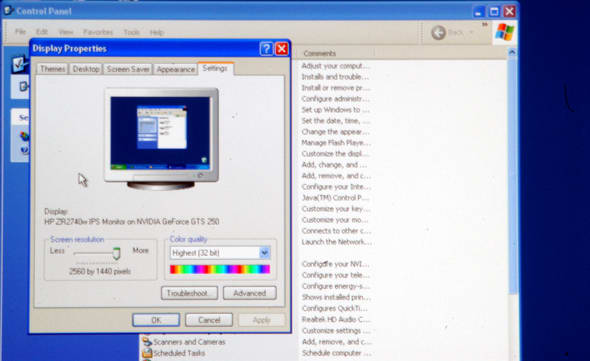
Task: Open the Scanners and Cameras icon
Action: (x=146, y=342)
